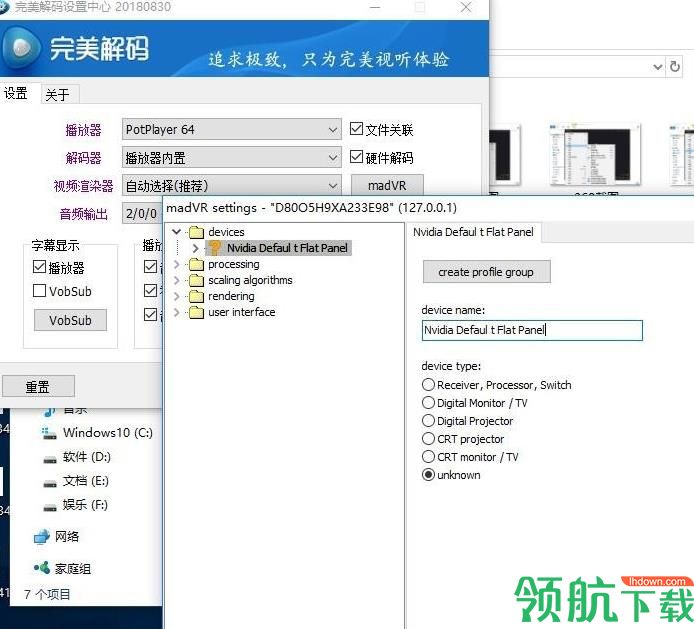Open the 视频渲染器 自动选择 dropdown
694x629 pixels.
tap(231, 186)
